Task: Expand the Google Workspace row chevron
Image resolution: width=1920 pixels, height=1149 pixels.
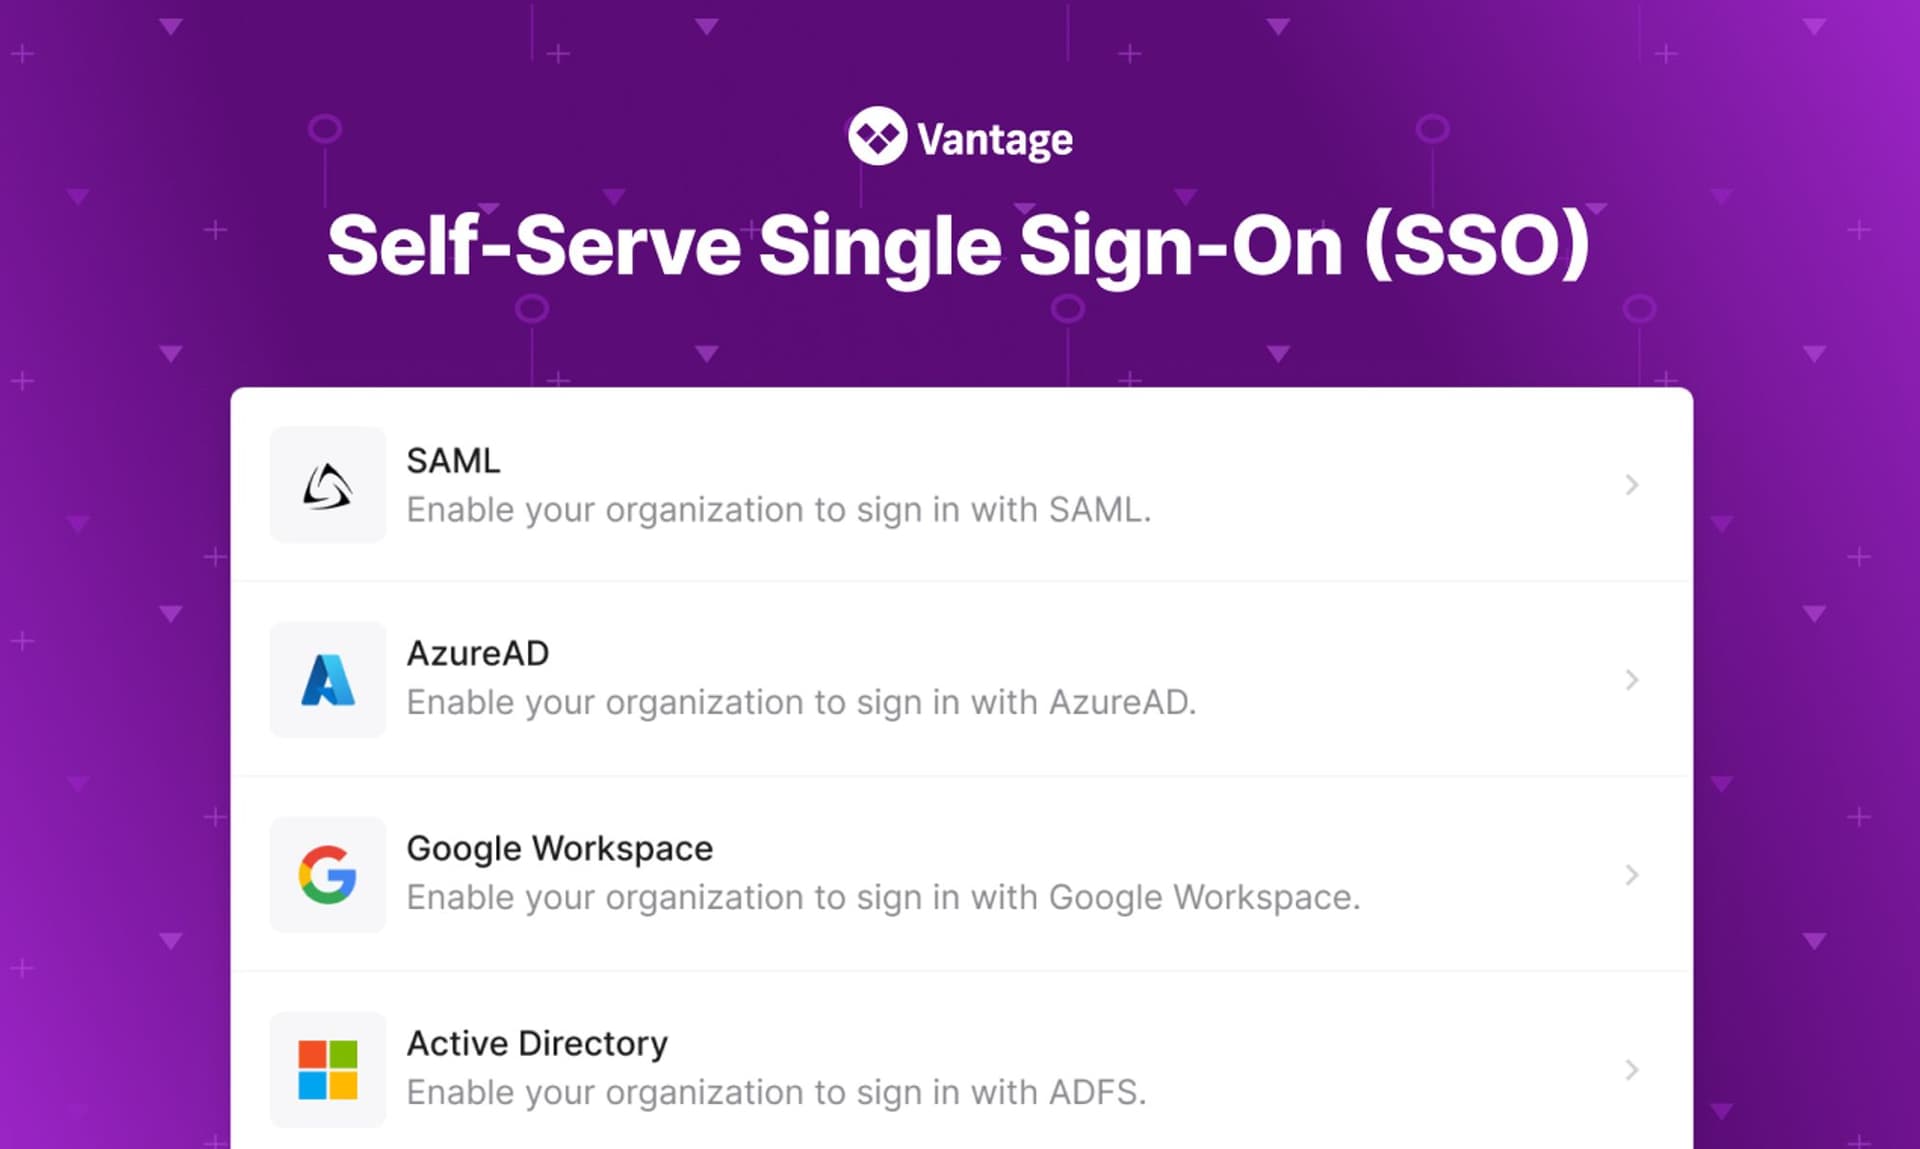Action: coord(1632,874)
